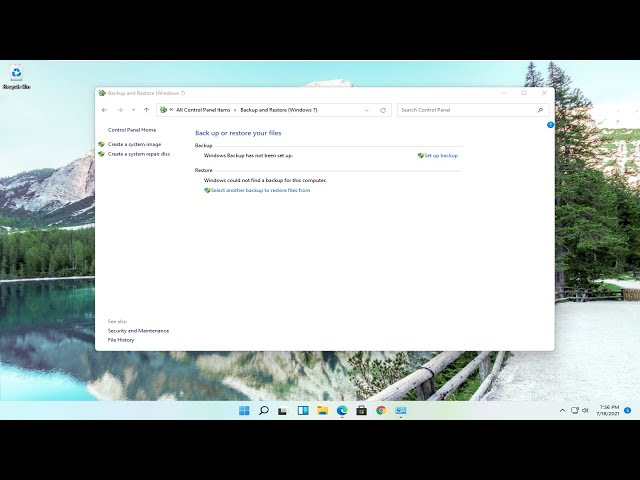This screenshot has height=480, width=640.
Task: Click Set up backup link
Action: (x=441, y=156)
